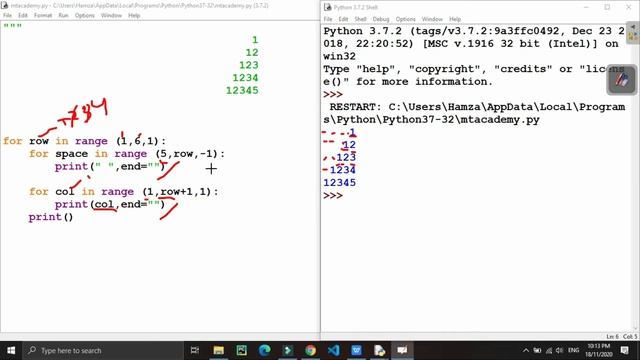Open Options menu in Python Shell window

[405, 19]
